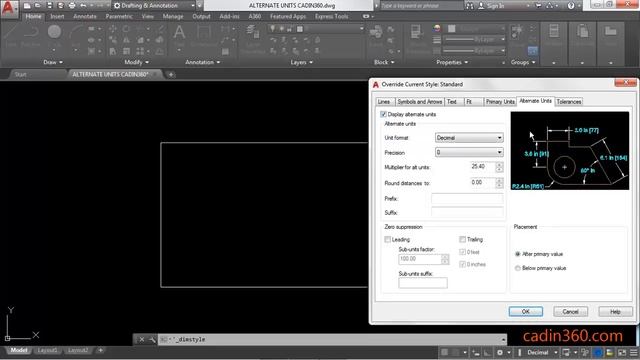Expand the Annotation panel
Viewport: 640px width, 360px height.
(202, 62)
